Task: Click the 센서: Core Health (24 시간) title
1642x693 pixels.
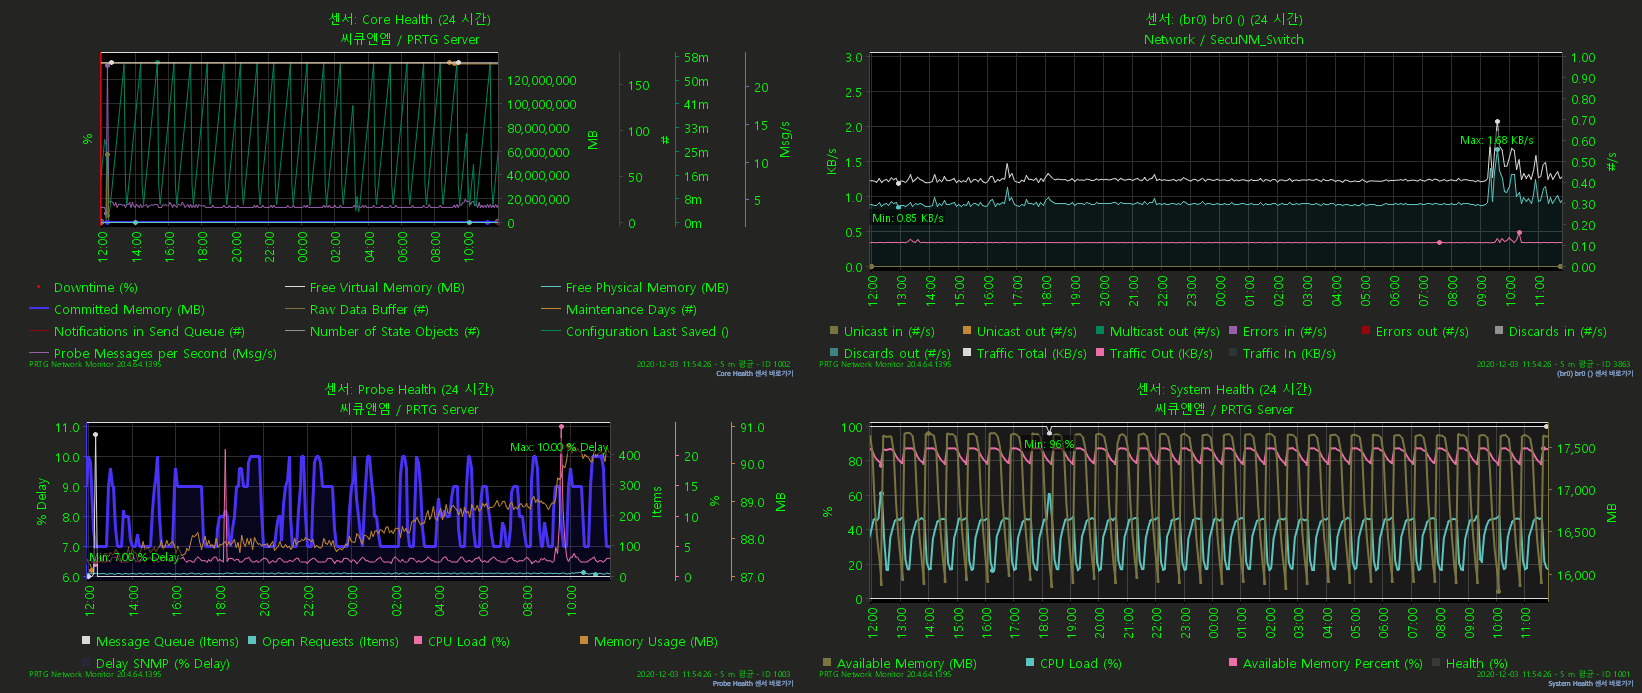Action: click(410, 19)
